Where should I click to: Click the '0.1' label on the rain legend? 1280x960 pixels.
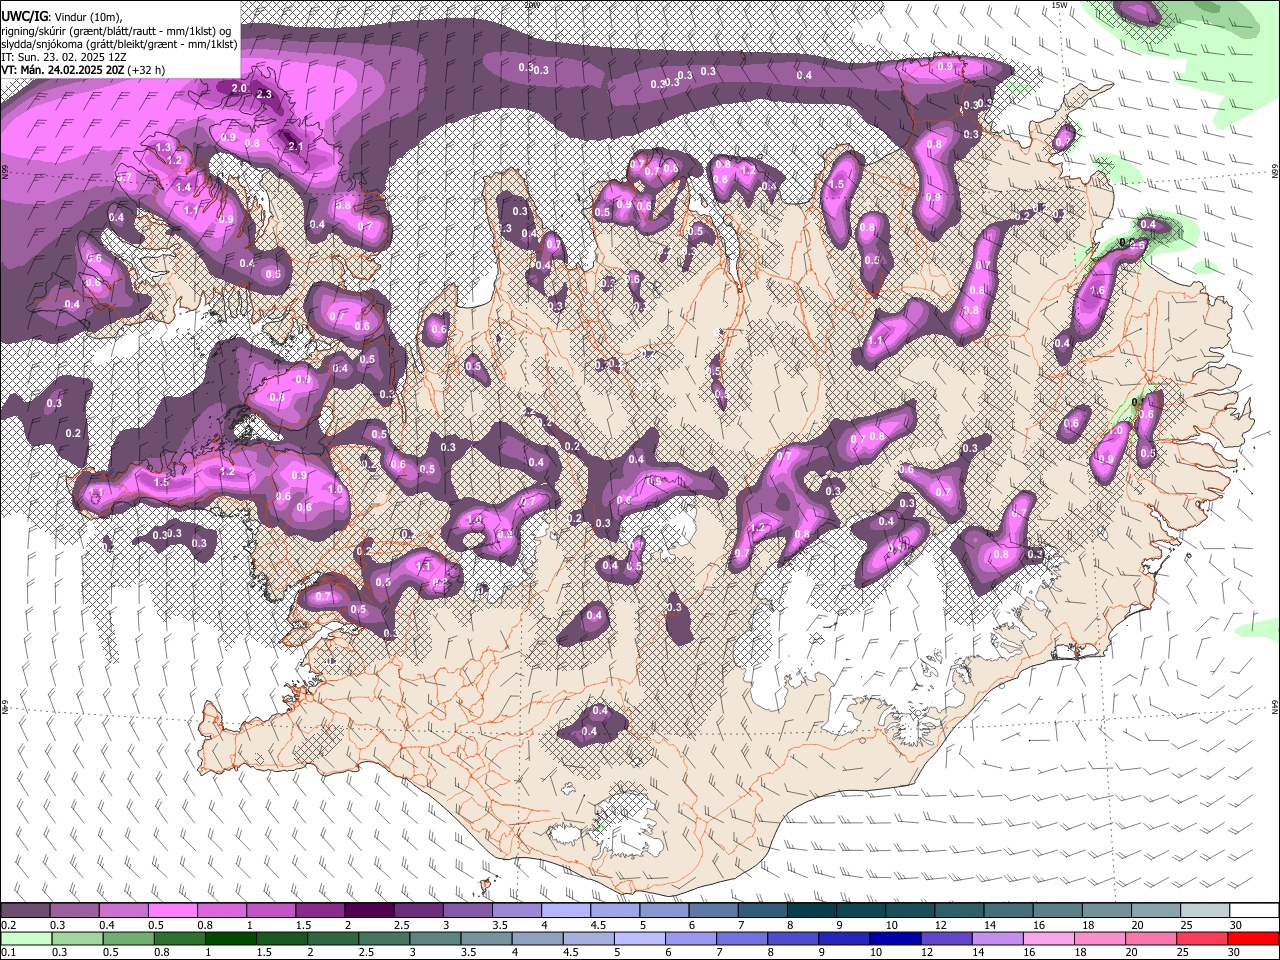click(x=9, y=952)
